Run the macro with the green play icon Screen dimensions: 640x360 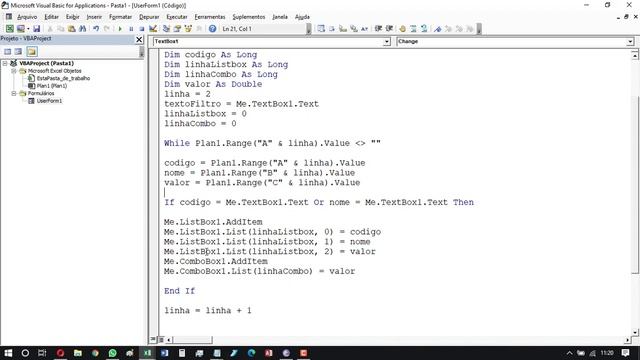pos(120,29)
